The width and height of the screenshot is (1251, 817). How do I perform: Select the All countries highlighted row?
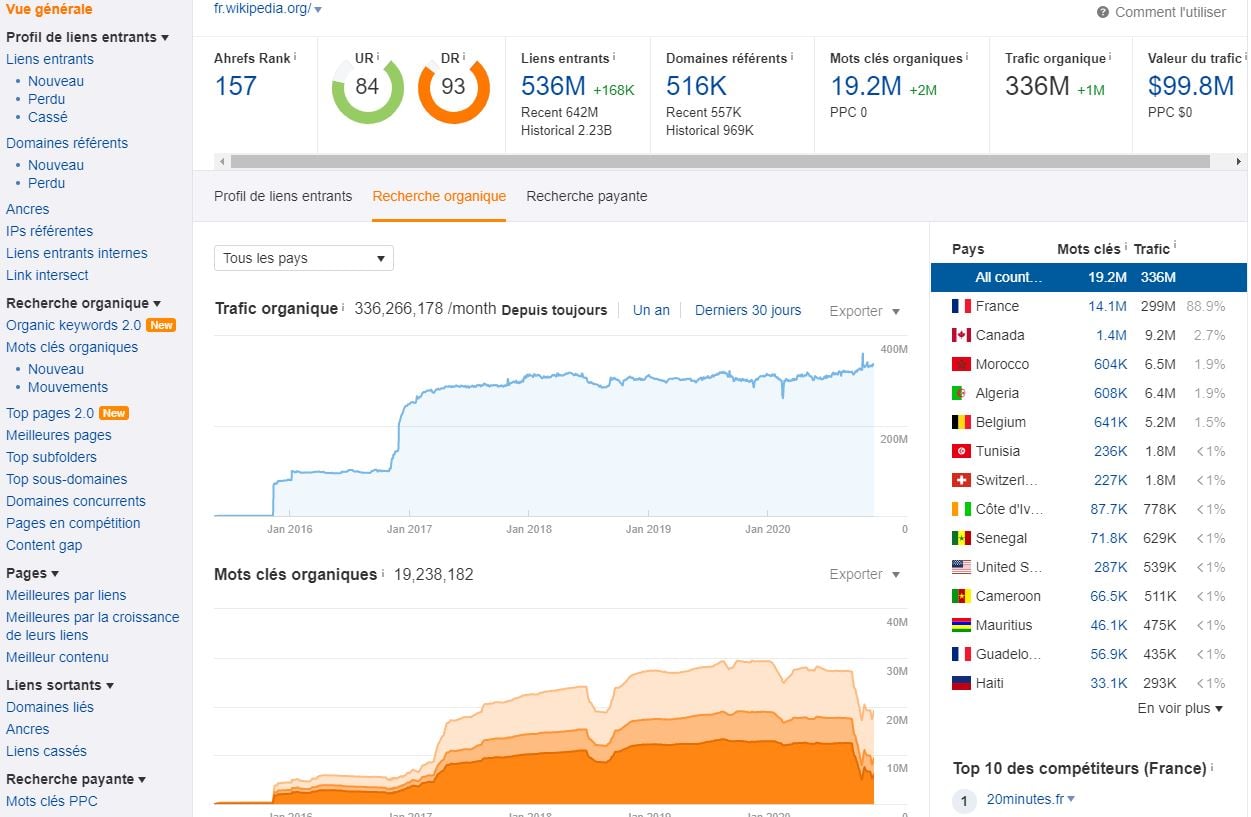coord(1089,277)
